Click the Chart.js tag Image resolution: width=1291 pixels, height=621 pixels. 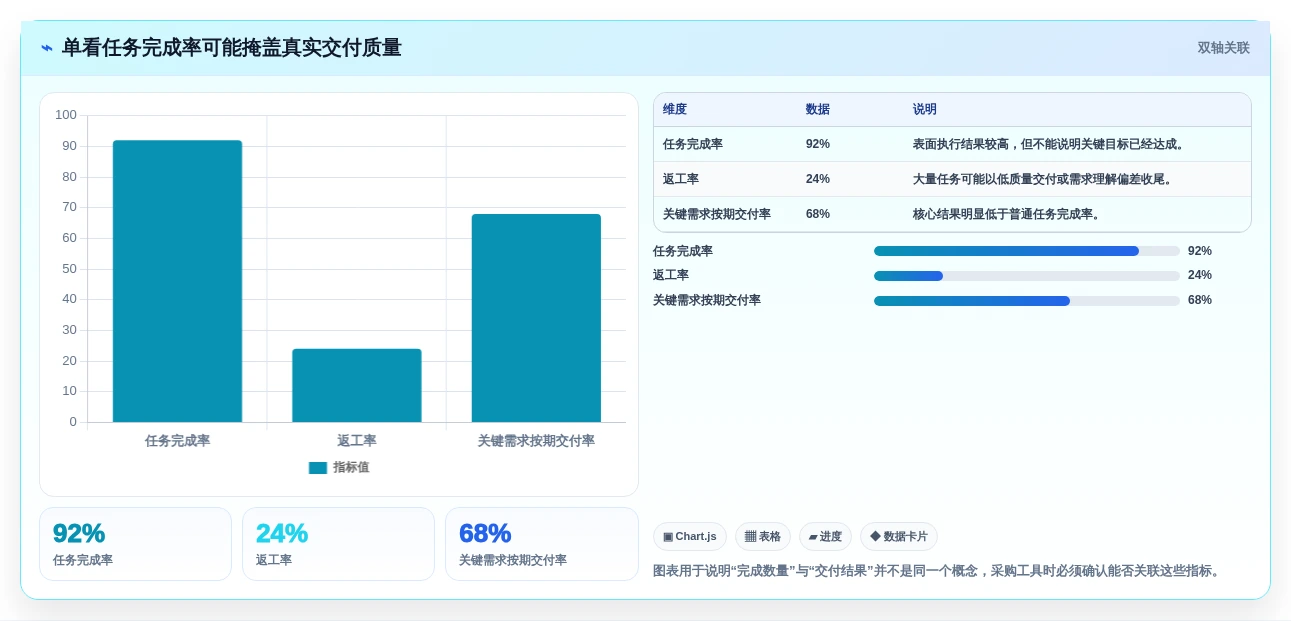690,537
